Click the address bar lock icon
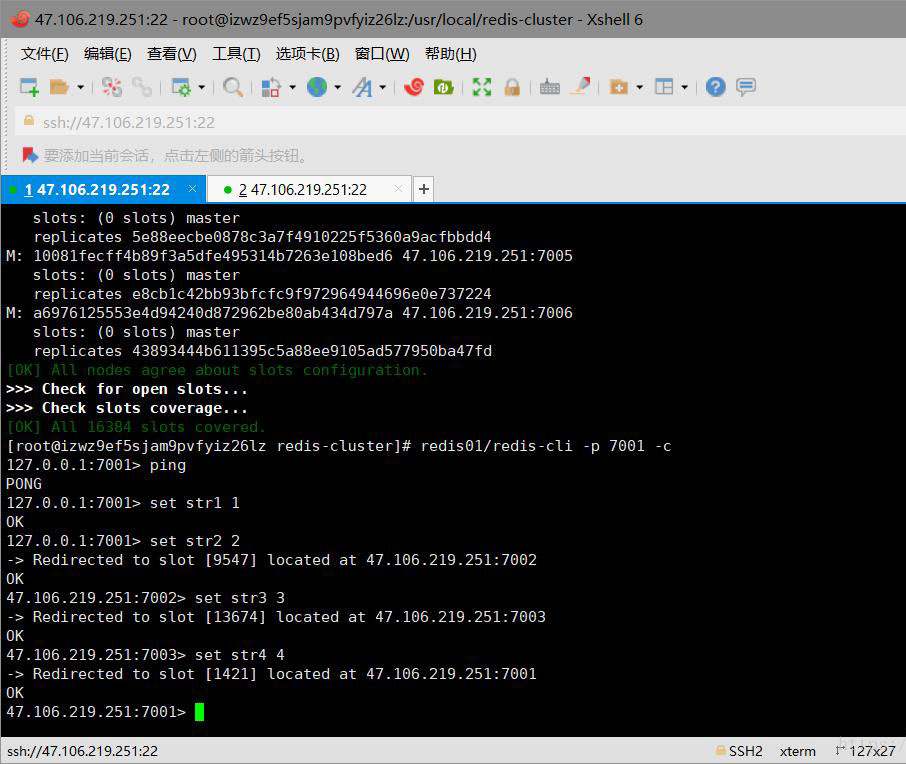The height and width of the screenshot is (764, 906). [x=28, y=121]
